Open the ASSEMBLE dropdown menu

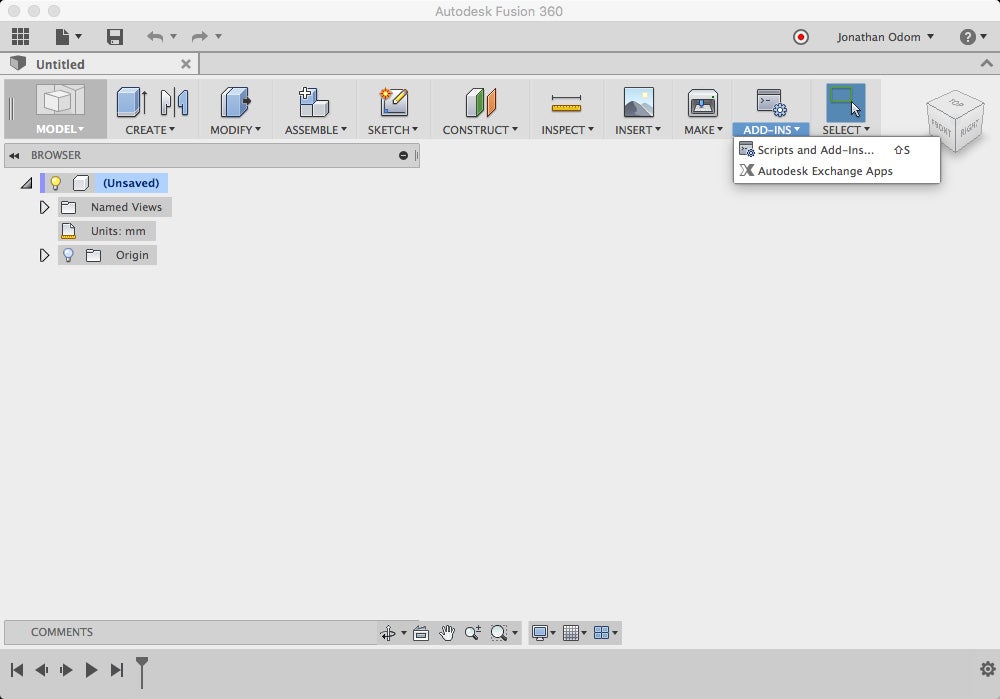(x=316, y=129)
